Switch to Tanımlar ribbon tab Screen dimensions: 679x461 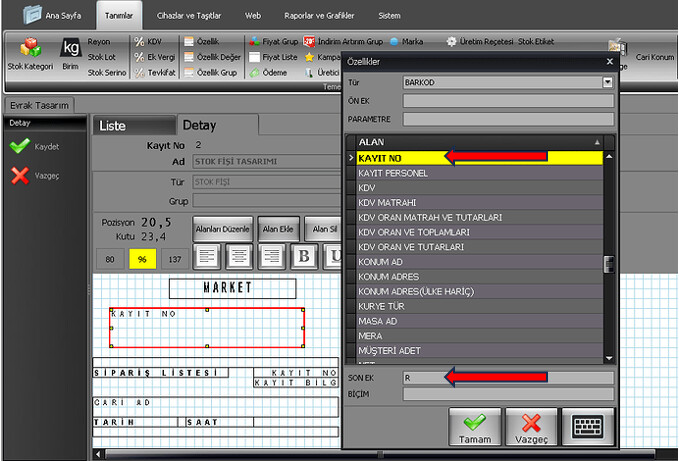(119, 16)
